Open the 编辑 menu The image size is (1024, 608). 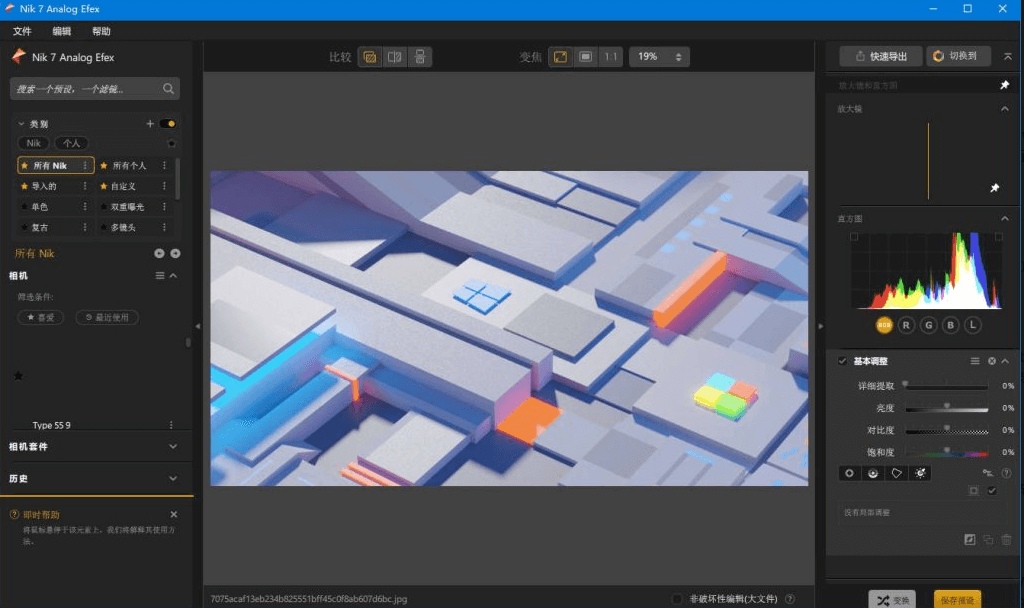(x=61, y=31)
